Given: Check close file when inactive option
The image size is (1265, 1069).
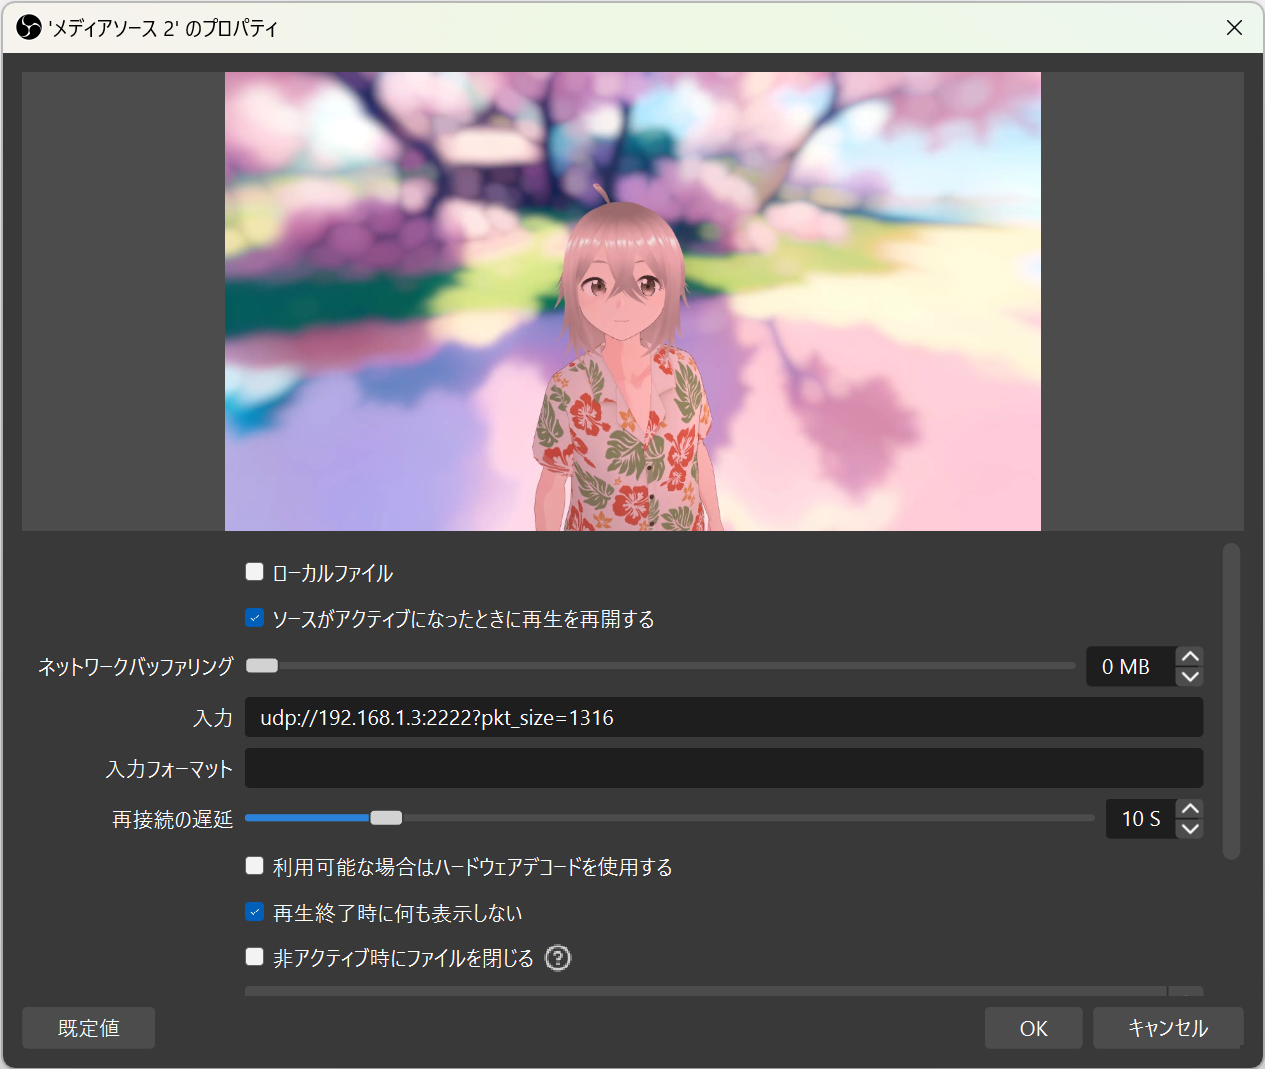Looking at the screenshot, I should pyautogui.click(x=254, y=956).
